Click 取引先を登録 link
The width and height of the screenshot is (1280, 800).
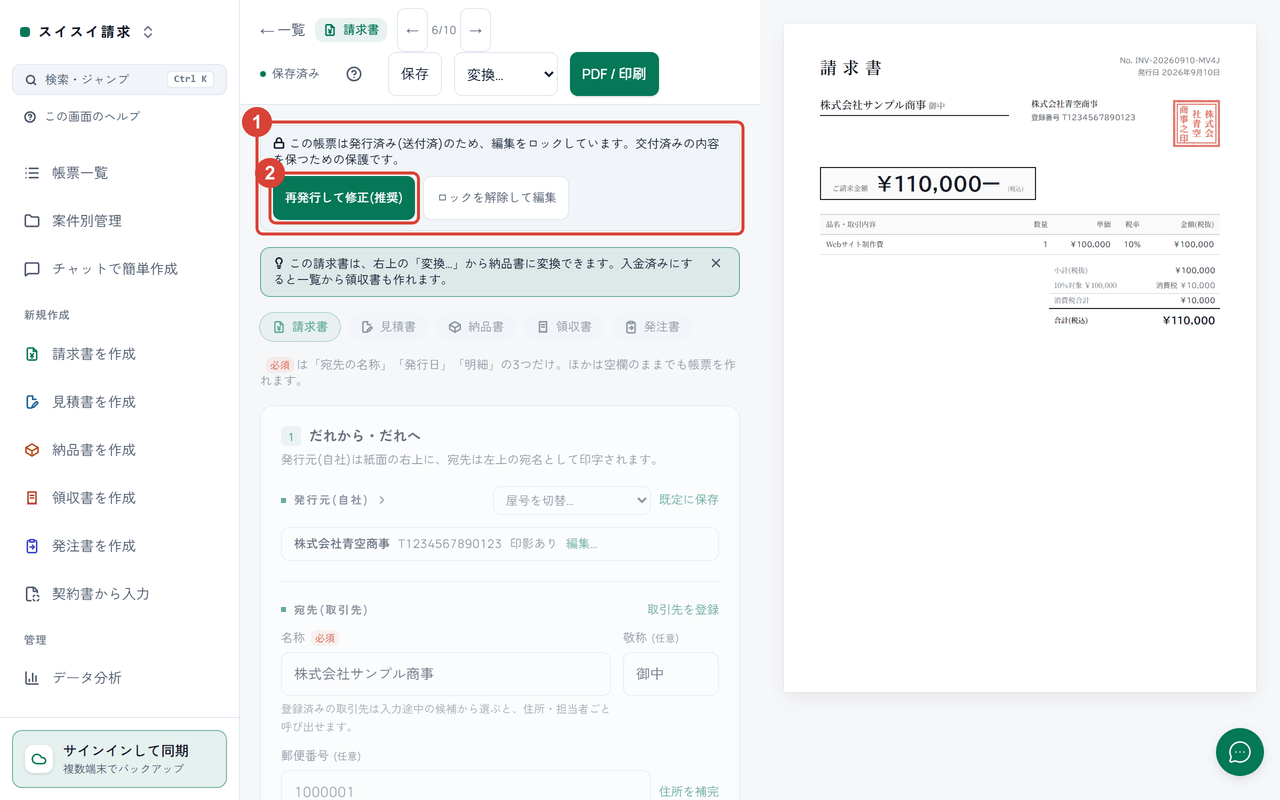[683, 610]
